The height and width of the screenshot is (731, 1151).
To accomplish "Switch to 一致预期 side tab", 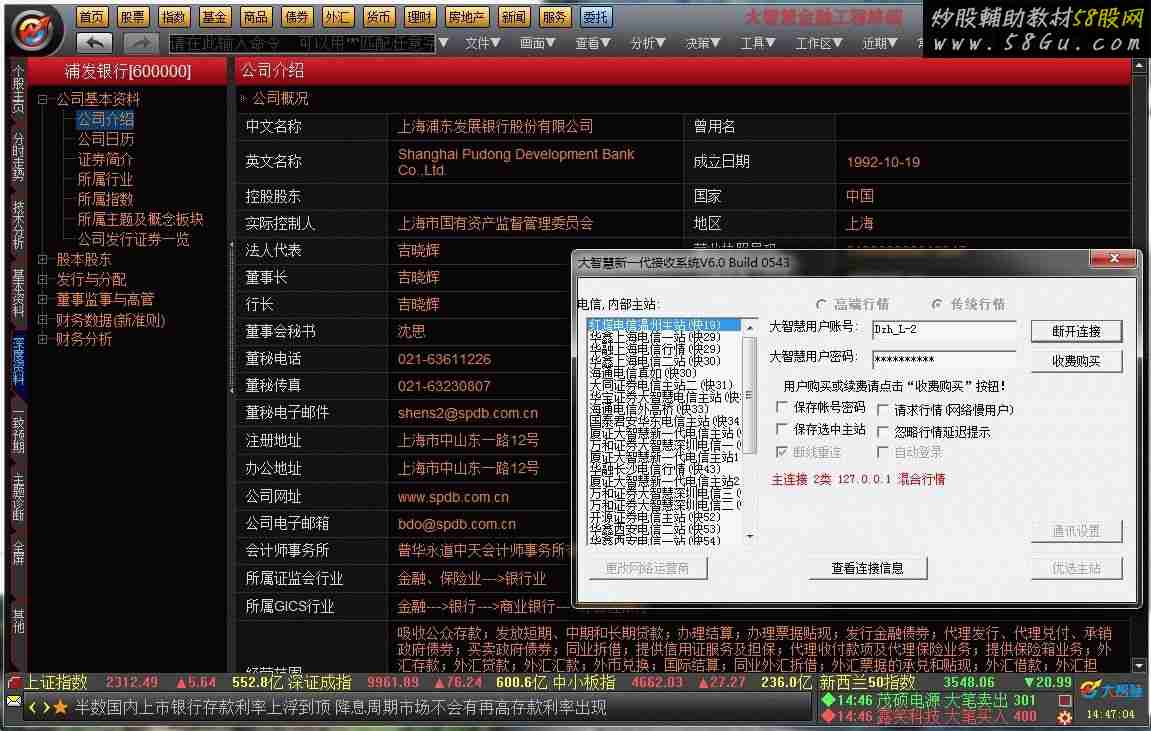I will click(x=18, y=432).
